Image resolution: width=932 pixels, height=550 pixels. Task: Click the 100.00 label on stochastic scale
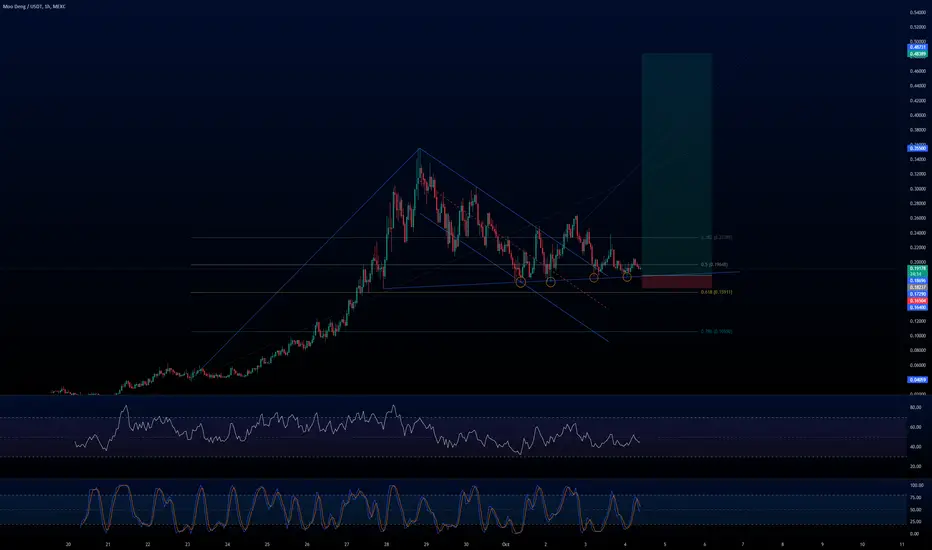(x=916, y=485)
